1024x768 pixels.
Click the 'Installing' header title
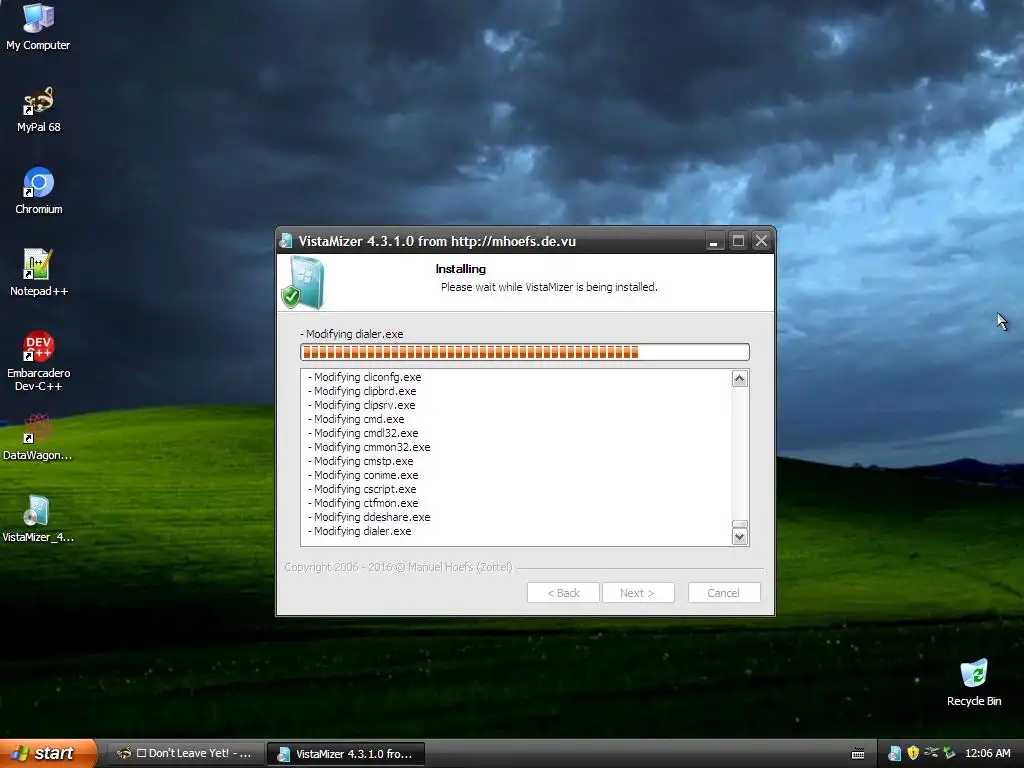(460, 269)
